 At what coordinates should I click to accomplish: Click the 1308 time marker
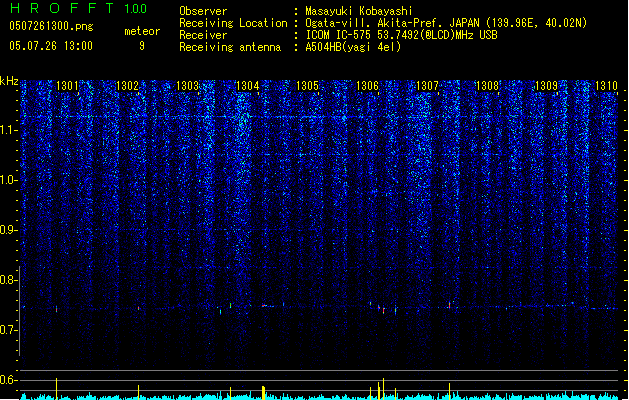pos(487,86)
